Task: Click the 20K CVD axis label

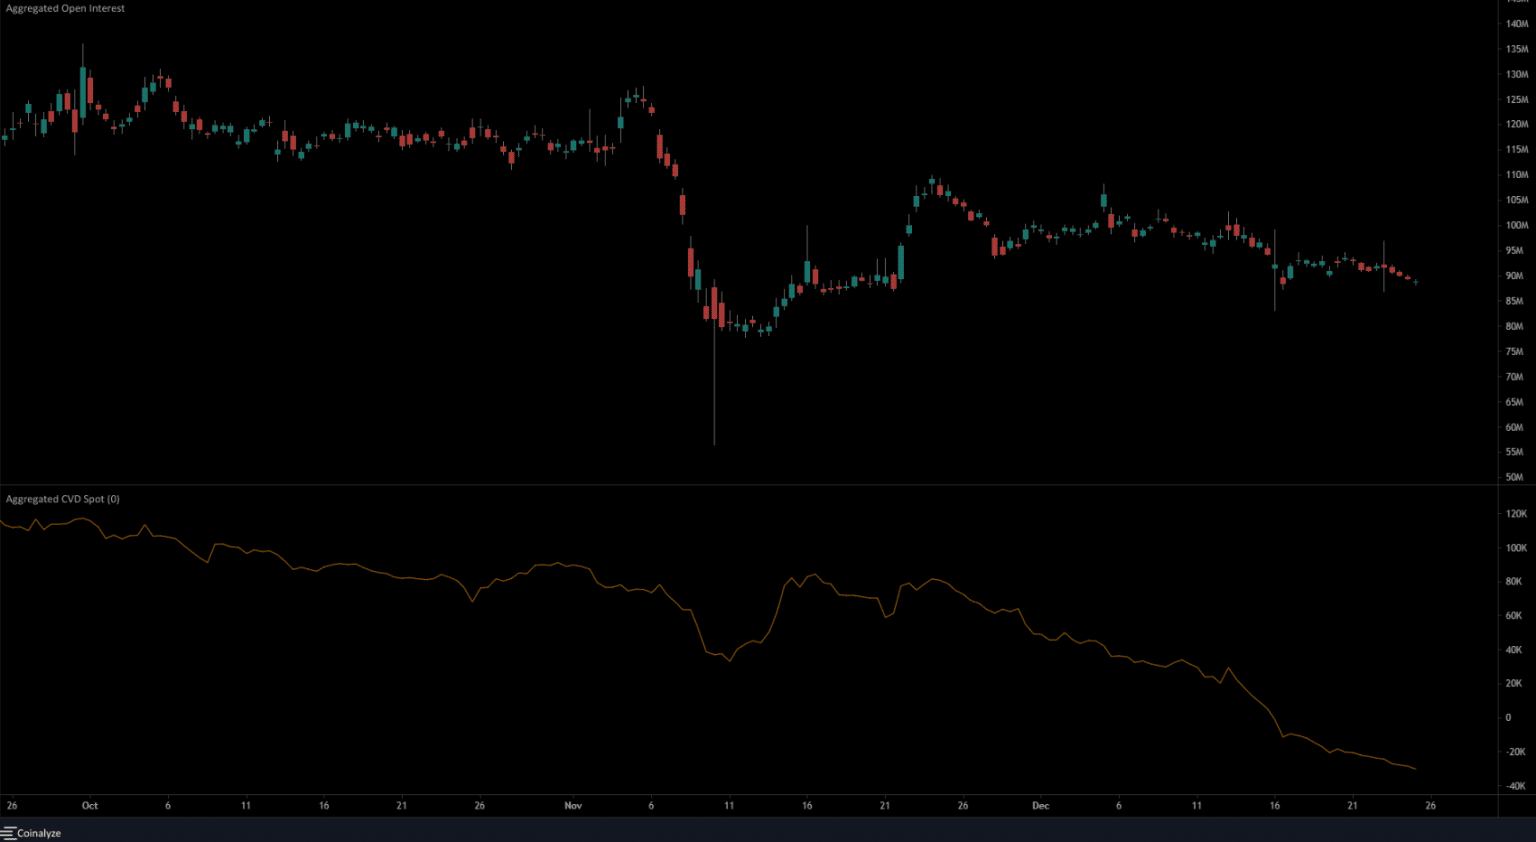Action: [1514, 684]
